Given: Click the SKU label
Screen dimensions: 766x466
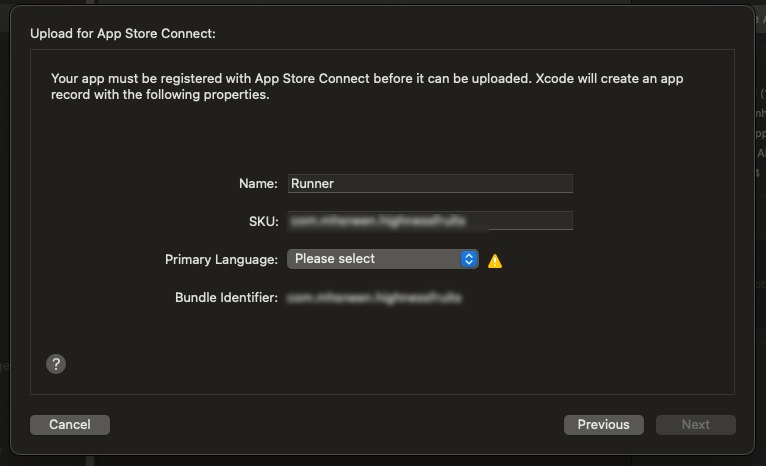Looking at the screenshot, I should (x=263, y=221).
